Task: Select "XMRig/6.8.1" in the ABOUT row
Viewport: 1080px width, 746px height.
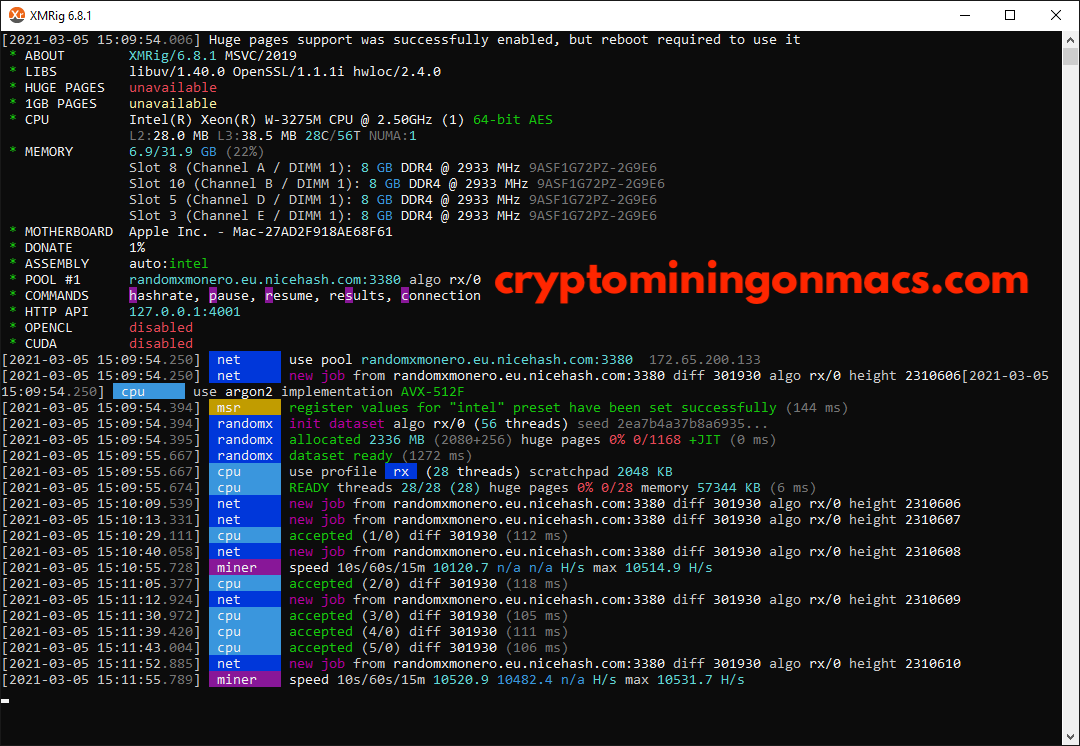Action: (x=172, y=56)
